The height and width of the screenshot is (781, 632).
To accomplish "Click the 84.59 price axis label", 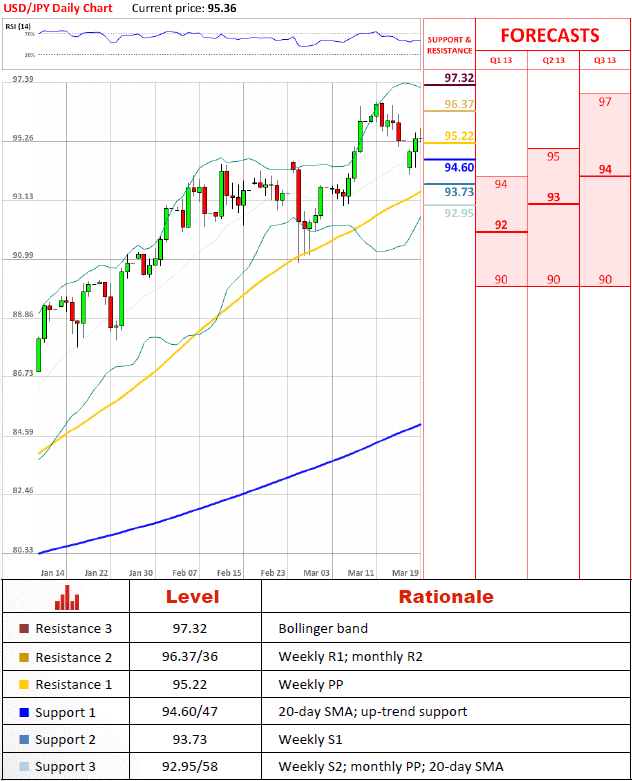I will (23, 432).
